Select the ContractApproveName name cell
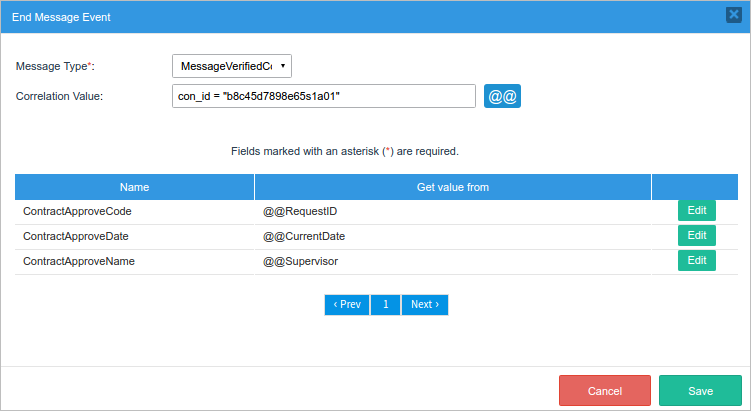The image size is (751, 411). tap(79, 262)
